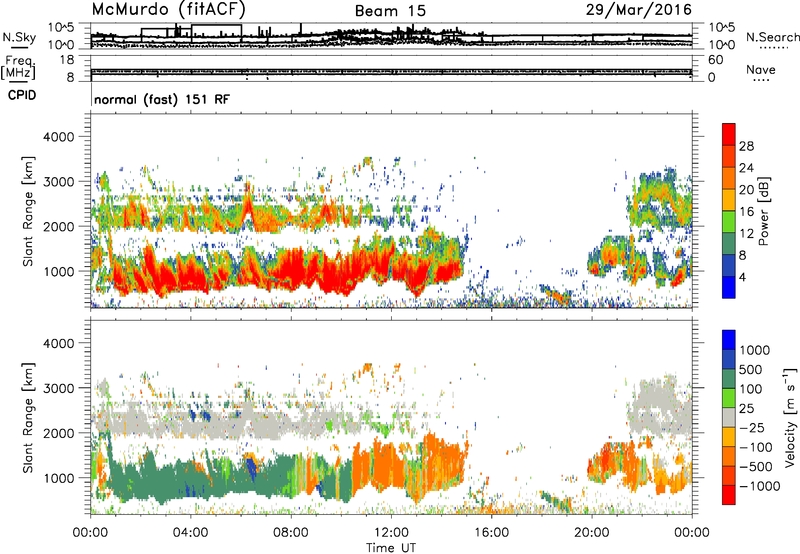Screen dimensions: 800x554
Task: Click the date '29/Mar/2016'
Action: [639, 9]
